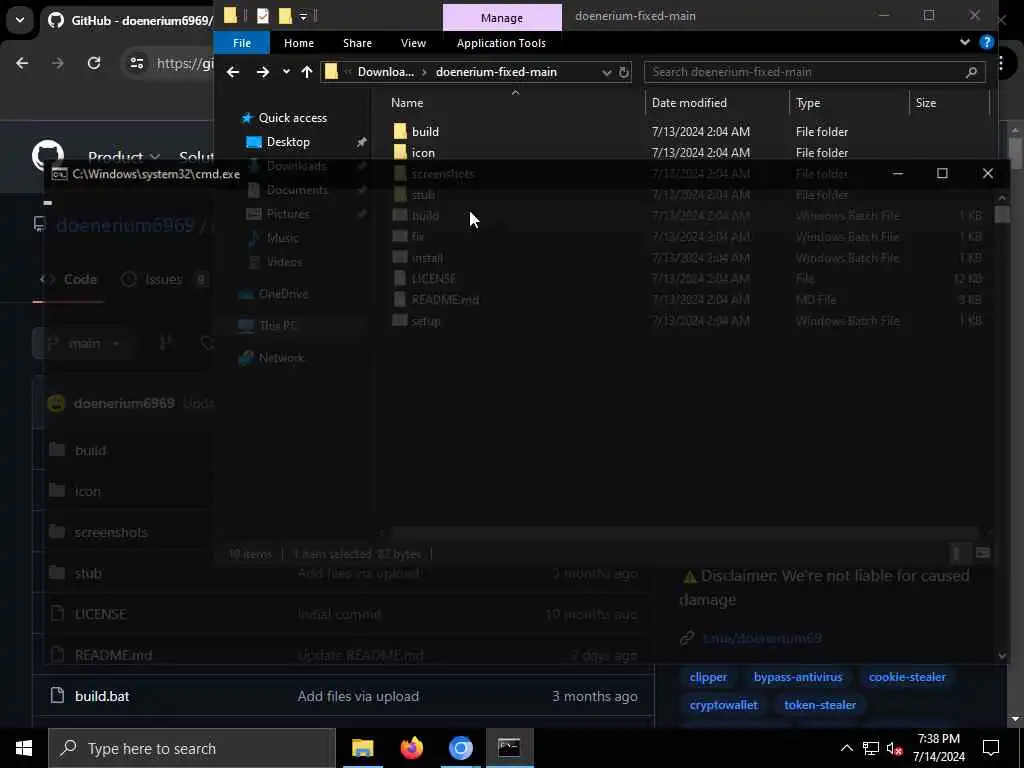Open the browser site information icon
This screenshot has width=1024, height=768.
136,63
